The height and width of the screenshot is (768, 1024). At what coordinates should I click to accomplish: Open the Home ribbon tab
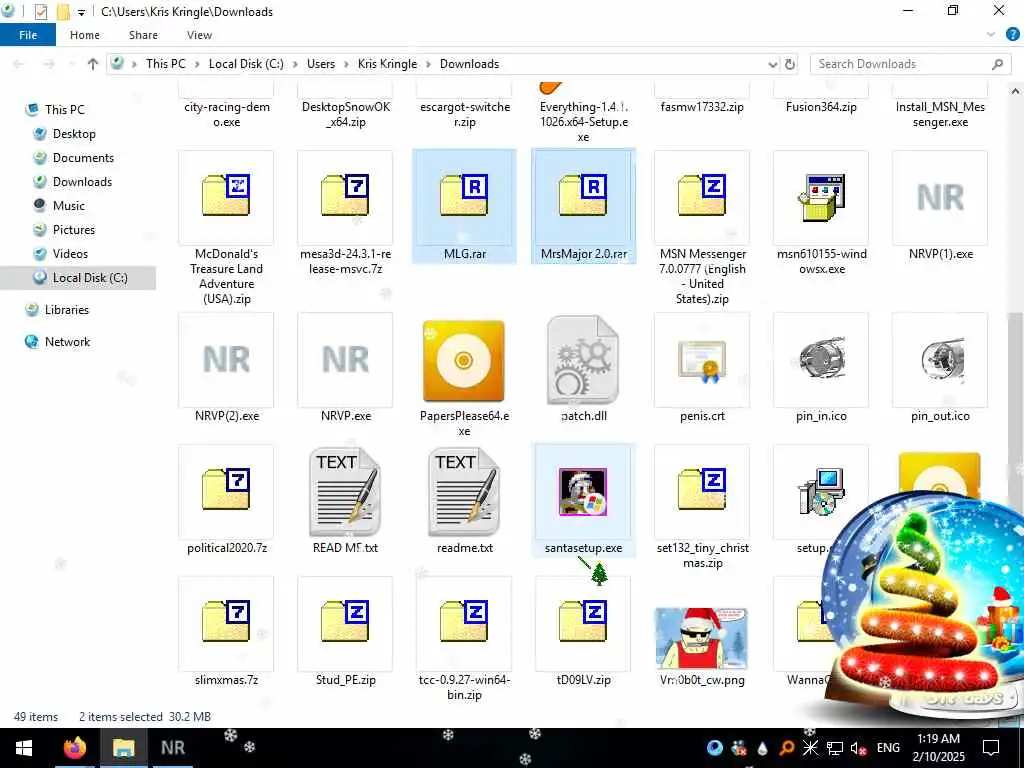click(x=85, y=35)
